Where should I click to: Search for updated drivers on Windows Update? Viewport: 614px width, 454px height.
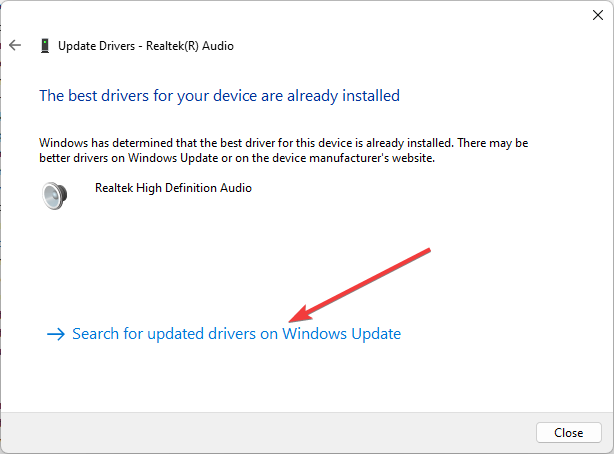tap(236, 334)
